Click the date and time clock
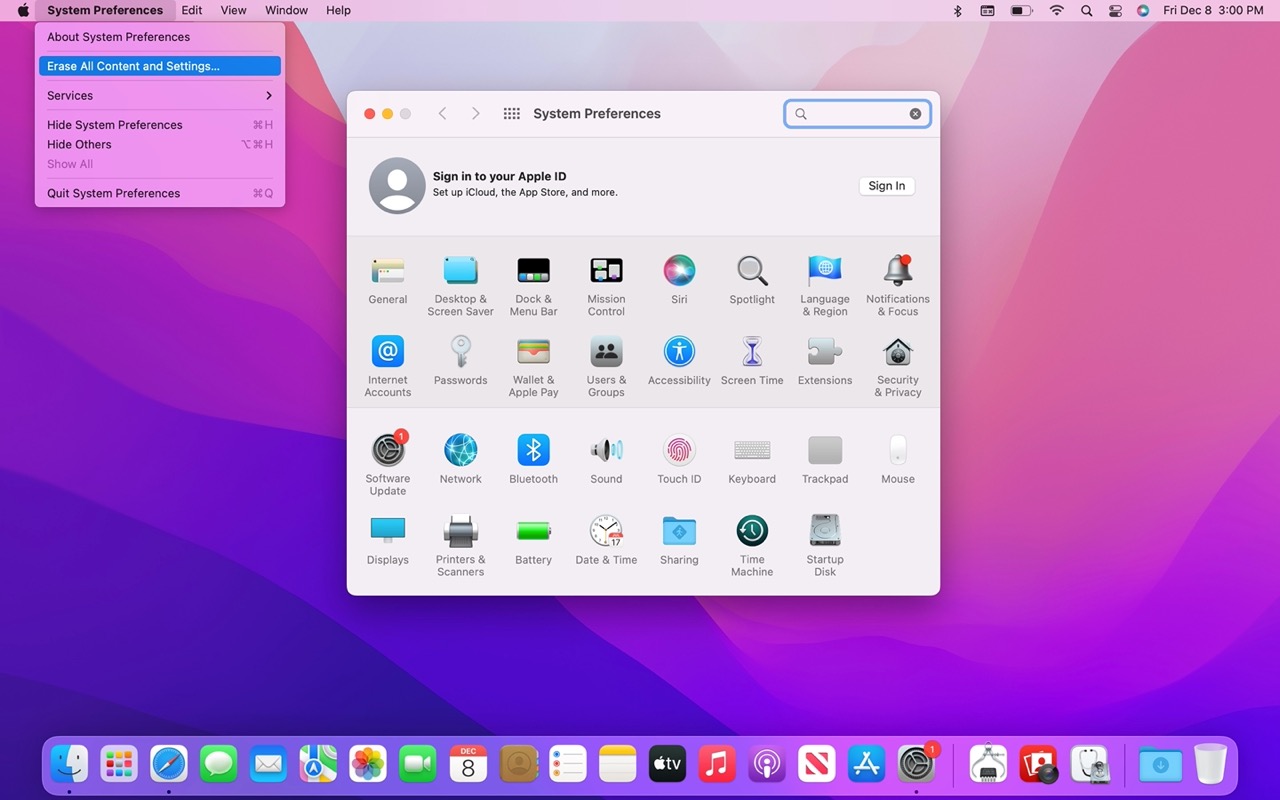The height and width of the screenshot is (800, 1280). (1214, 10)
